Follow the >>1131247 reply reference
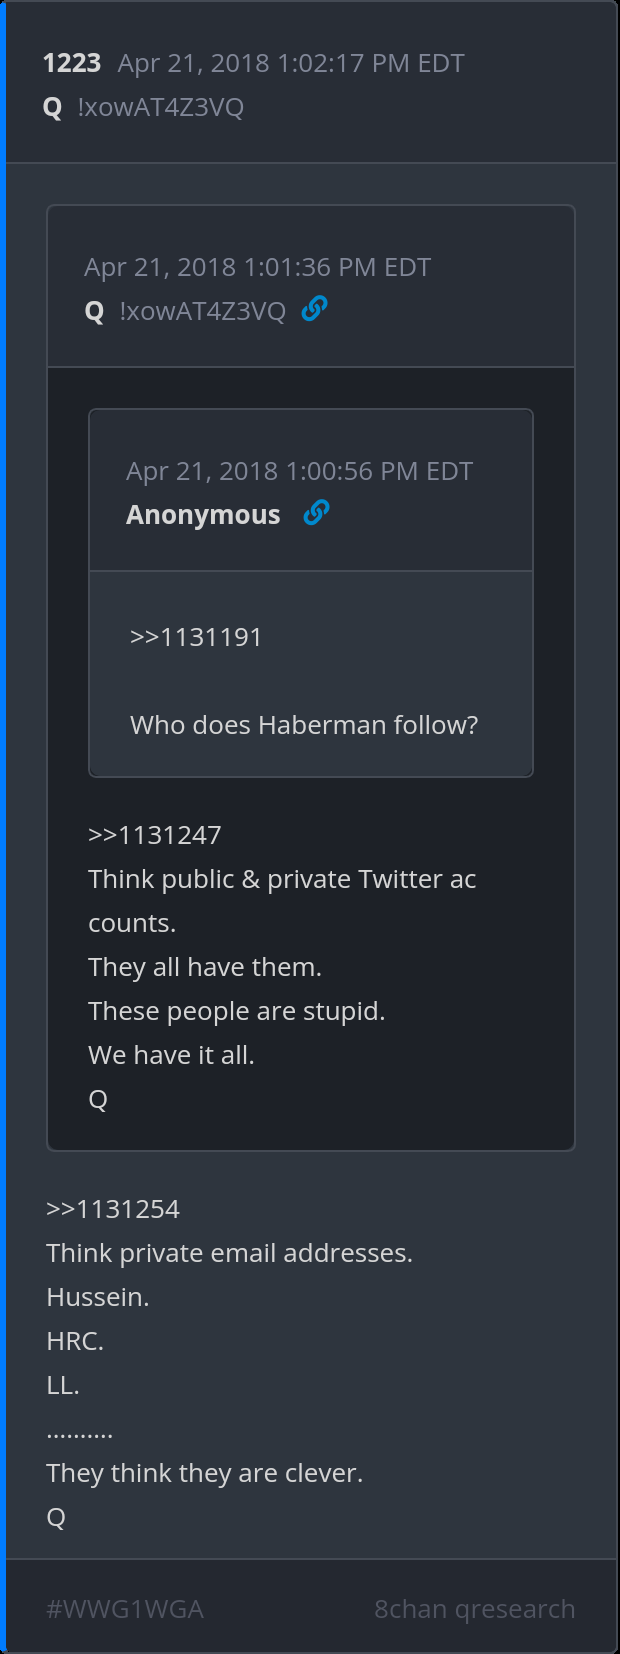620x1654 pixels. (x=155, y=835)
